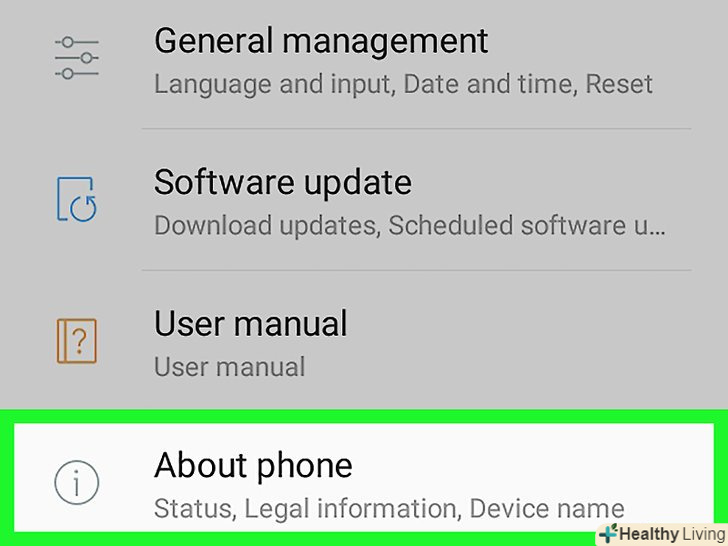Click the green highlight border around About phone
This screenshot has height=546, width=728.
coord(364,416)
